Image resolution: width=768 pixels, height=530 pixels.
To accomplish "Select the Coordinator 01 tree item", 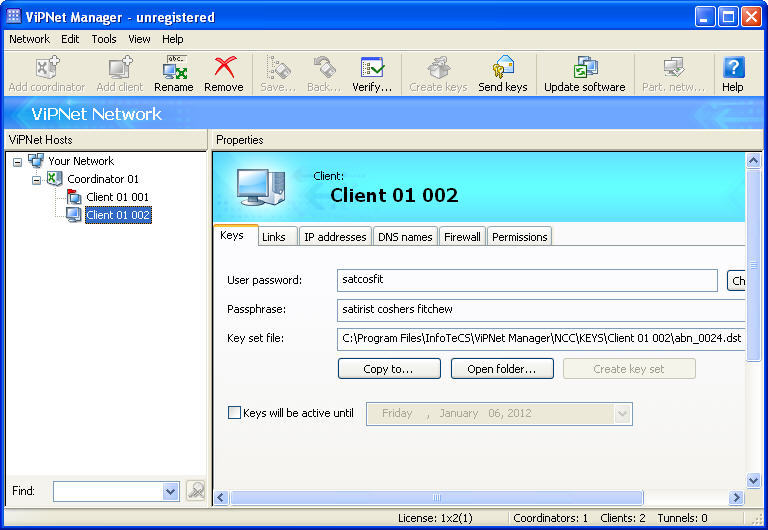I will tap(103, 179).
